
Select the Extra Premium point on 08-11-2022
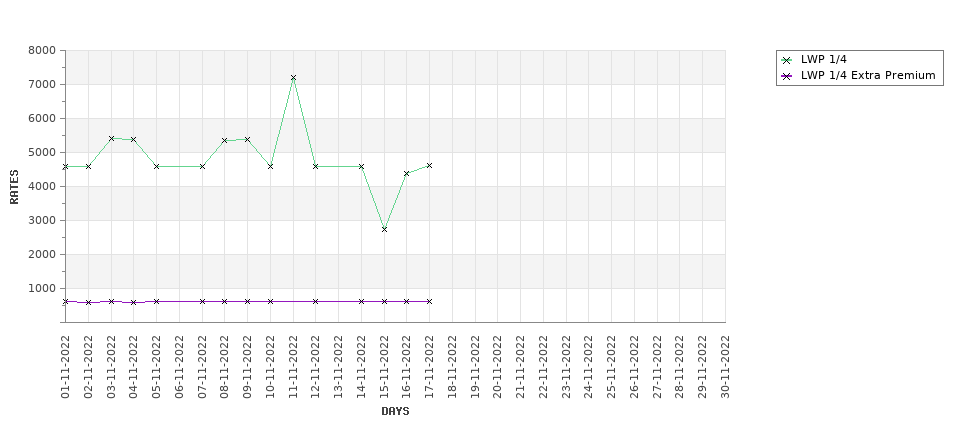tap(224, 302)
